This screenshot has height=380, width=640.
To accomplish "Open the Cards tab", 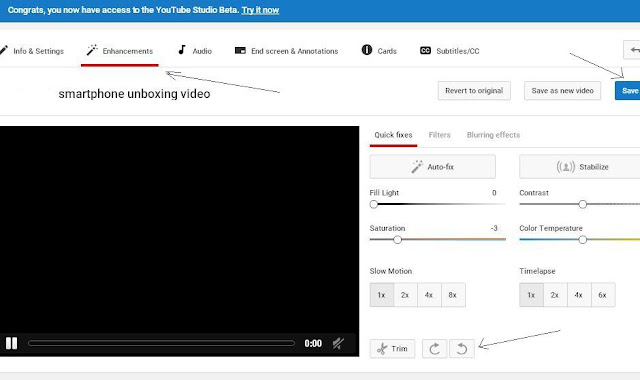I will click(379, 51).
